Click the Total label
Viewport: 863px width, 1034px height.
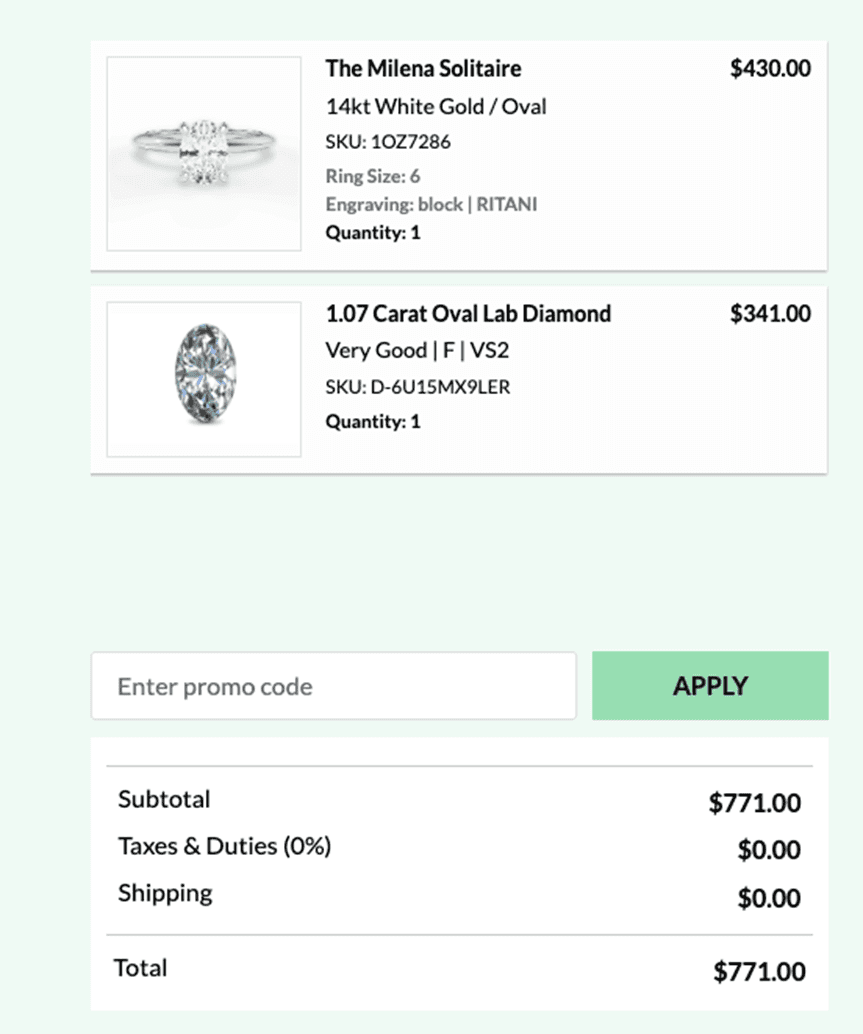coord(141,968)
